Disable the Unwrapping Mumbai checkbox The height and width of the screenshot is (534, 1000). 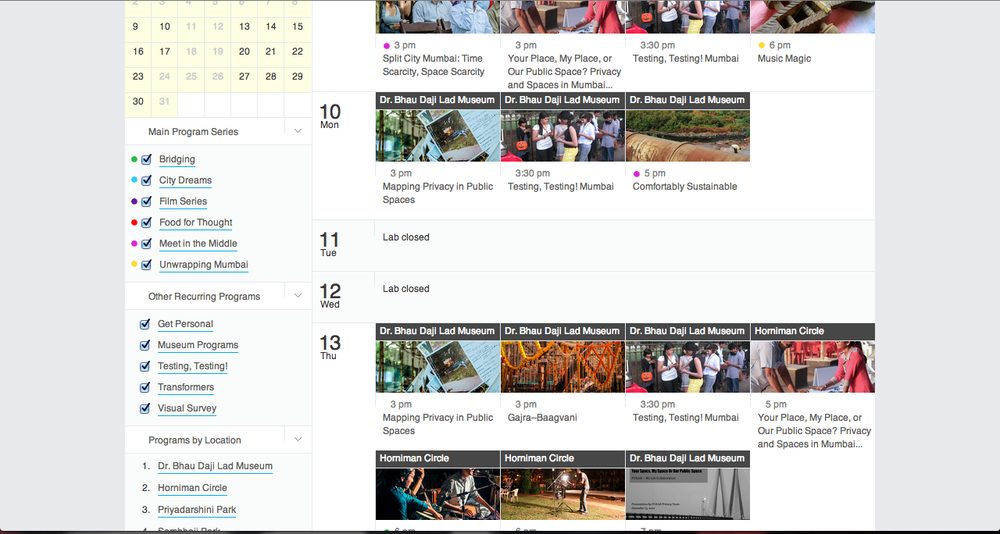point(146,265)
